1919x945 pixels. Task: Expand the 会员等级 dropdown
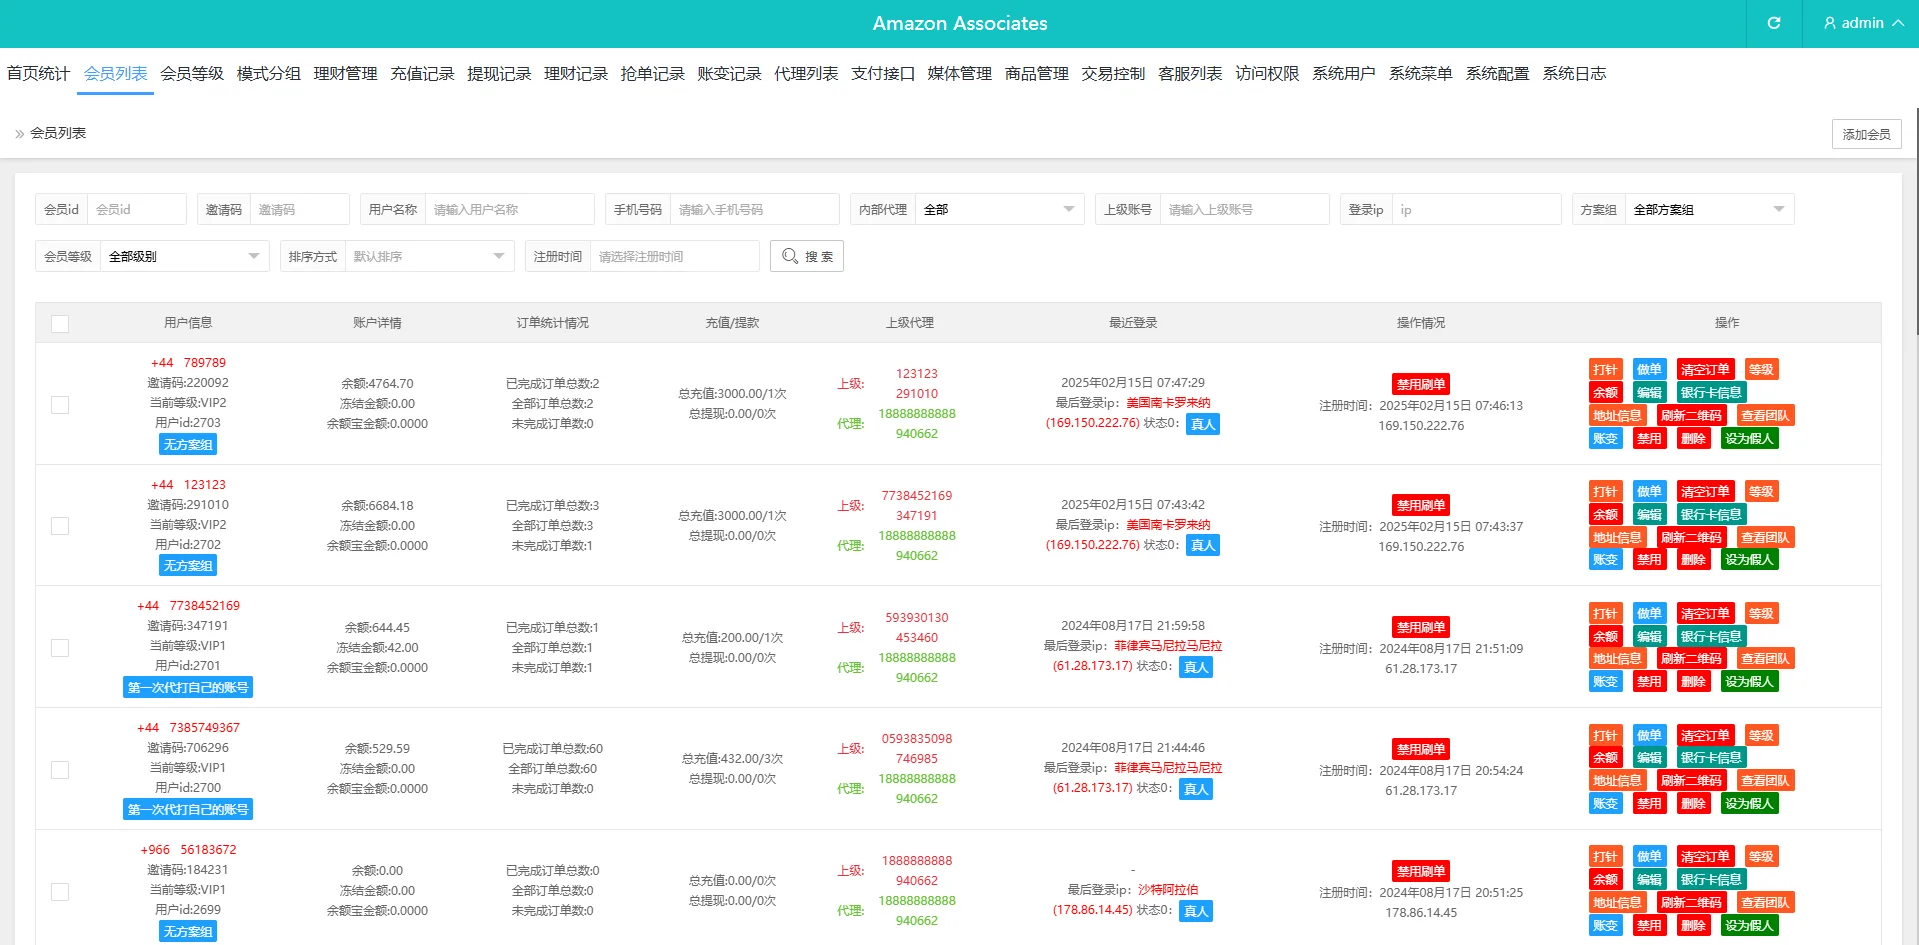[183, 257]
